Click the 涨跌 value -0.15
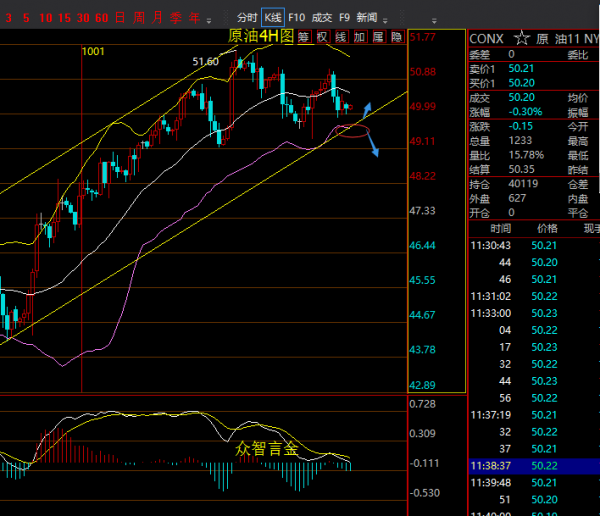The image size is (600, 516). tap(521, 126)
